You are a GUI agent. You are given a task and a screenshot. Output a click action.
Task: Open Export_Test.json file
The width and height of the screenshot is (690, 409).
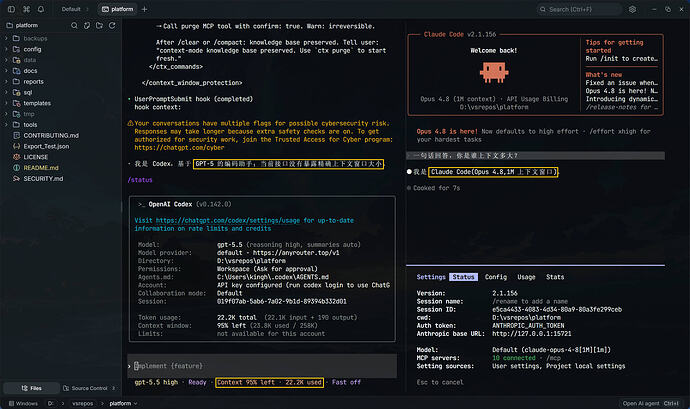46,146
